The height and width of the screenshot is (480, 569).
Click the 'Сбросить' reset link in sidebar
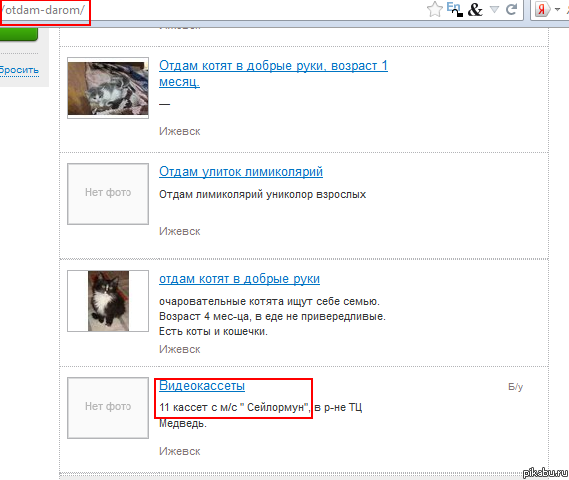coord(19,70)
